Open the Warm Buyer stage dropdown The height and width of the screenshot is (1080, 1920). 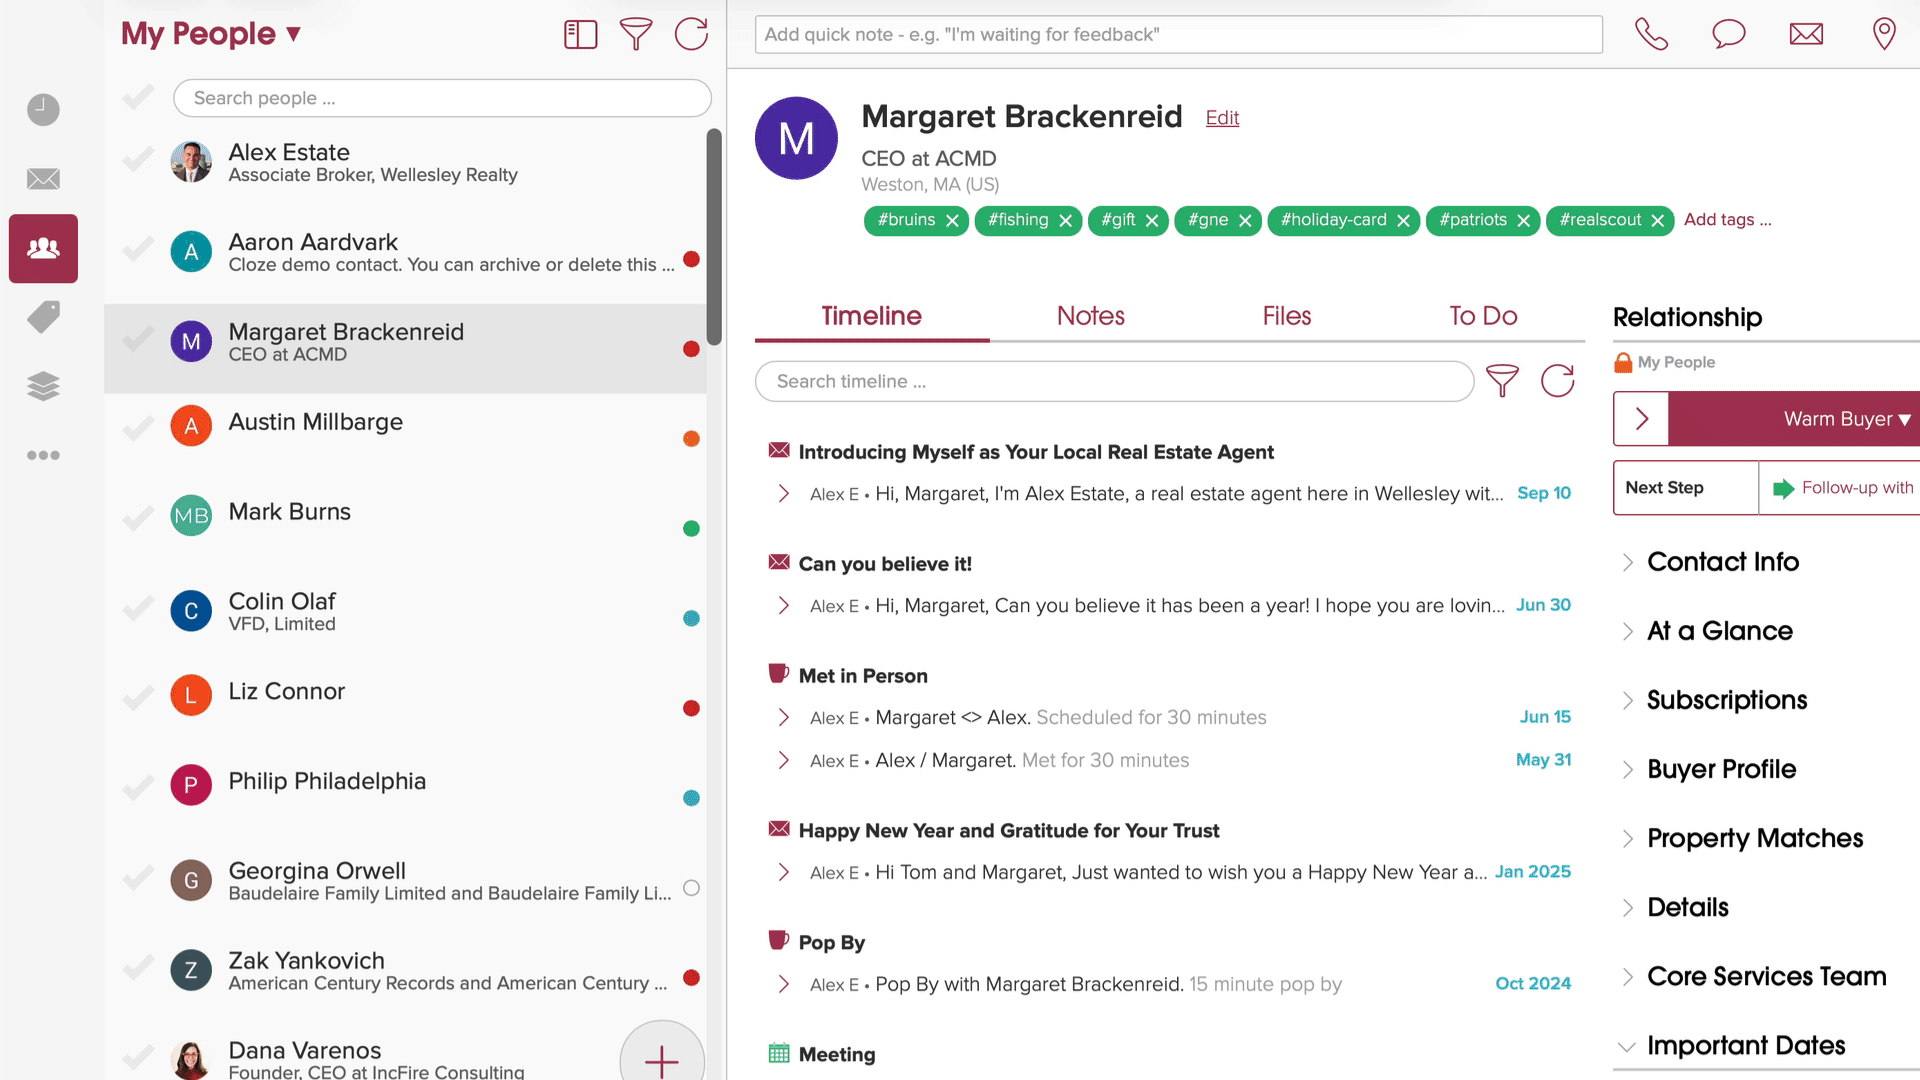(x=1846, y=419)
